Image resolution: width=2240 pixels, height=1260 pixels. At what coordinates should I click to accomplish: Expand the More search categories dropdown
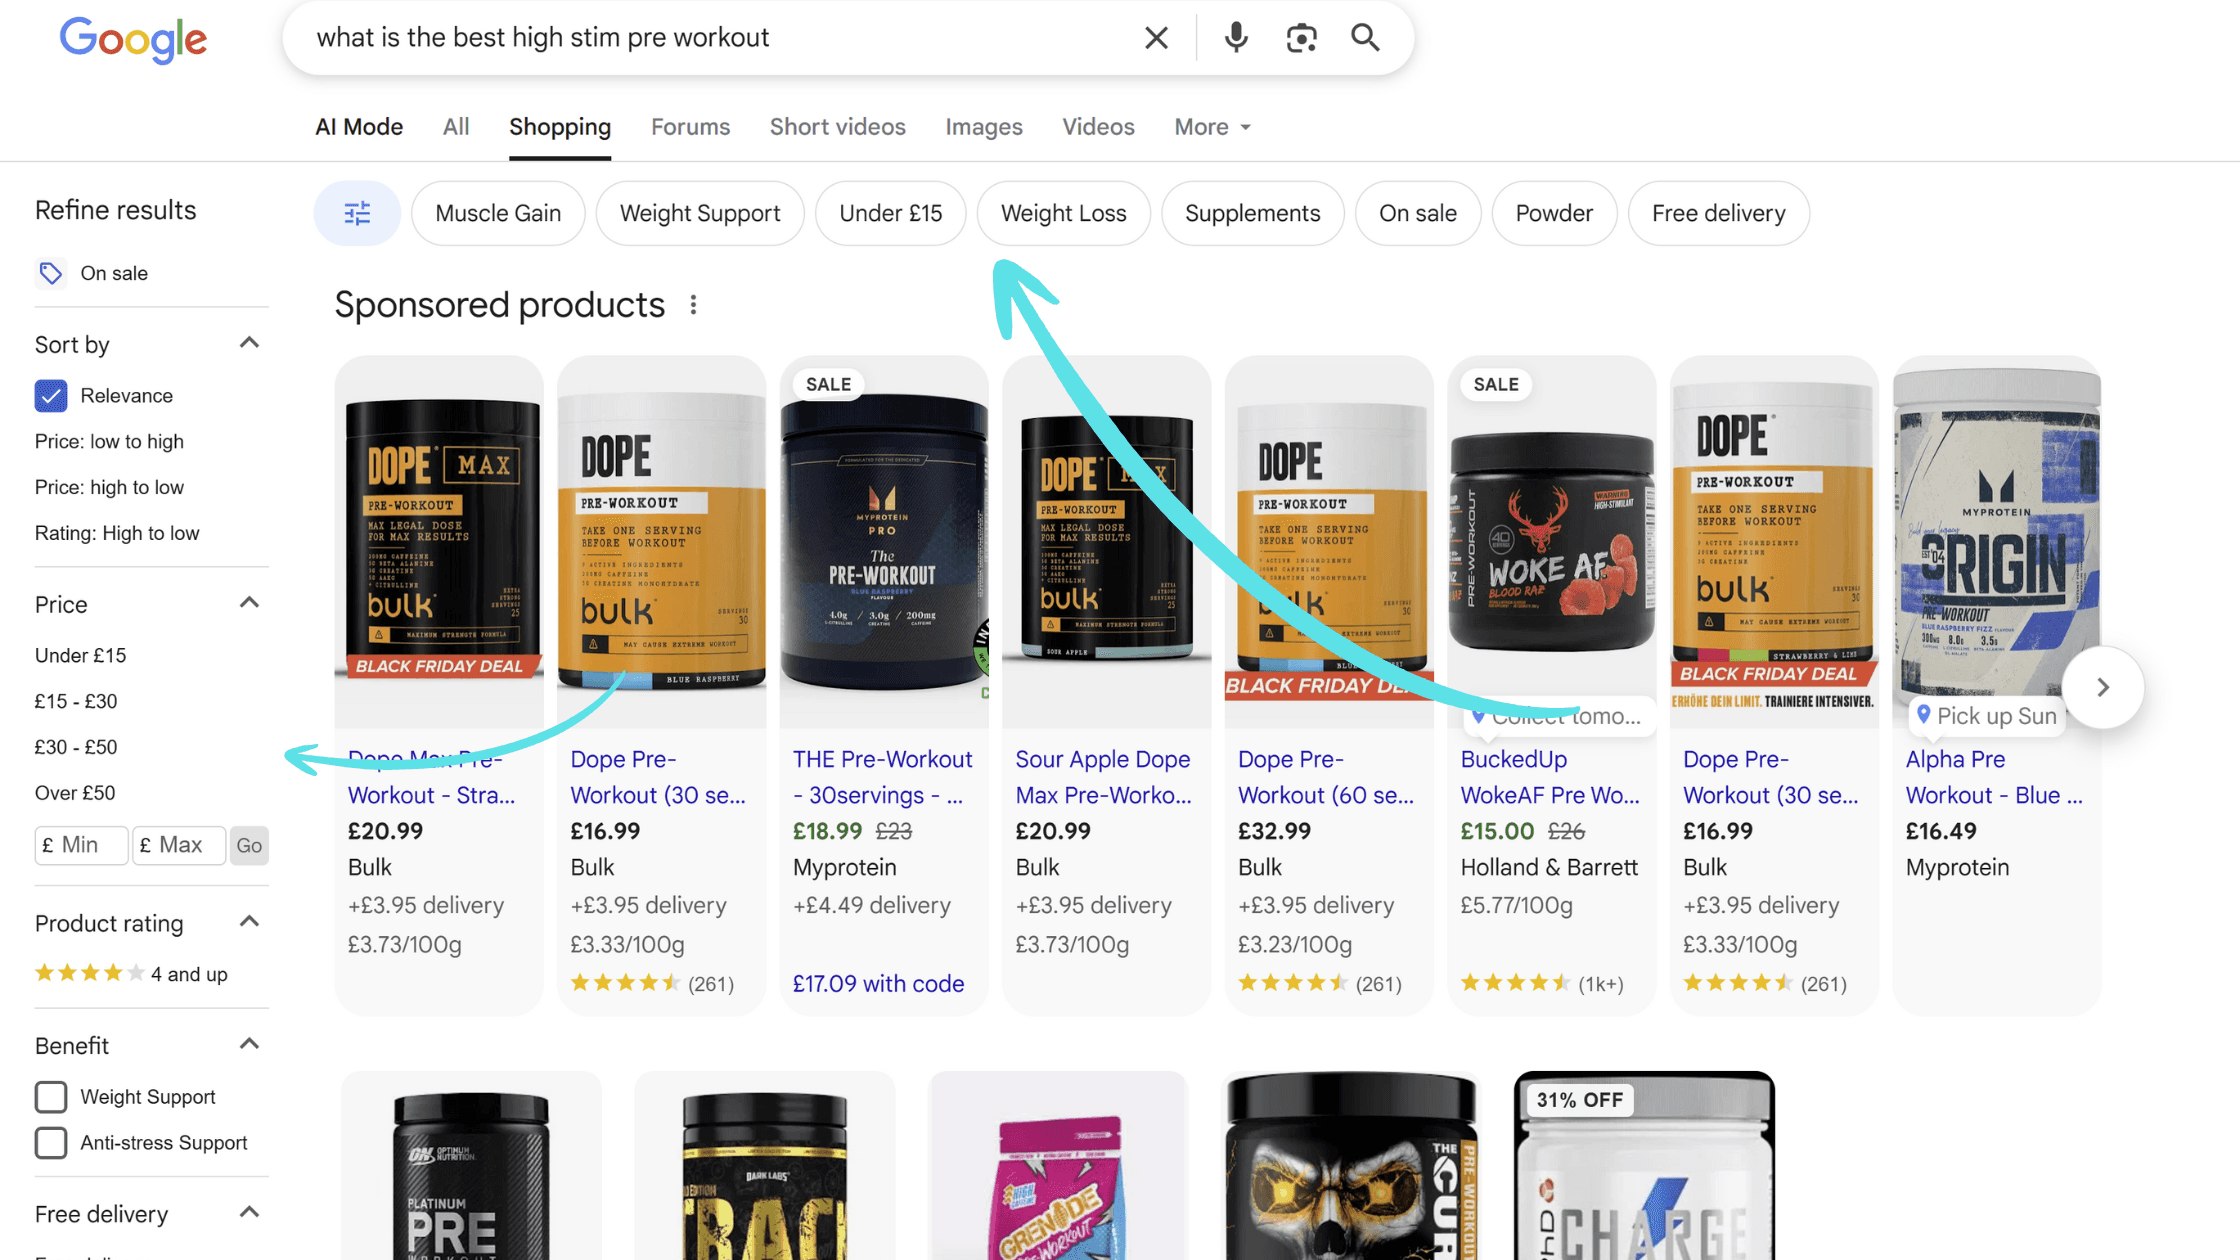pyautogui.click(x=1212, y=127)
